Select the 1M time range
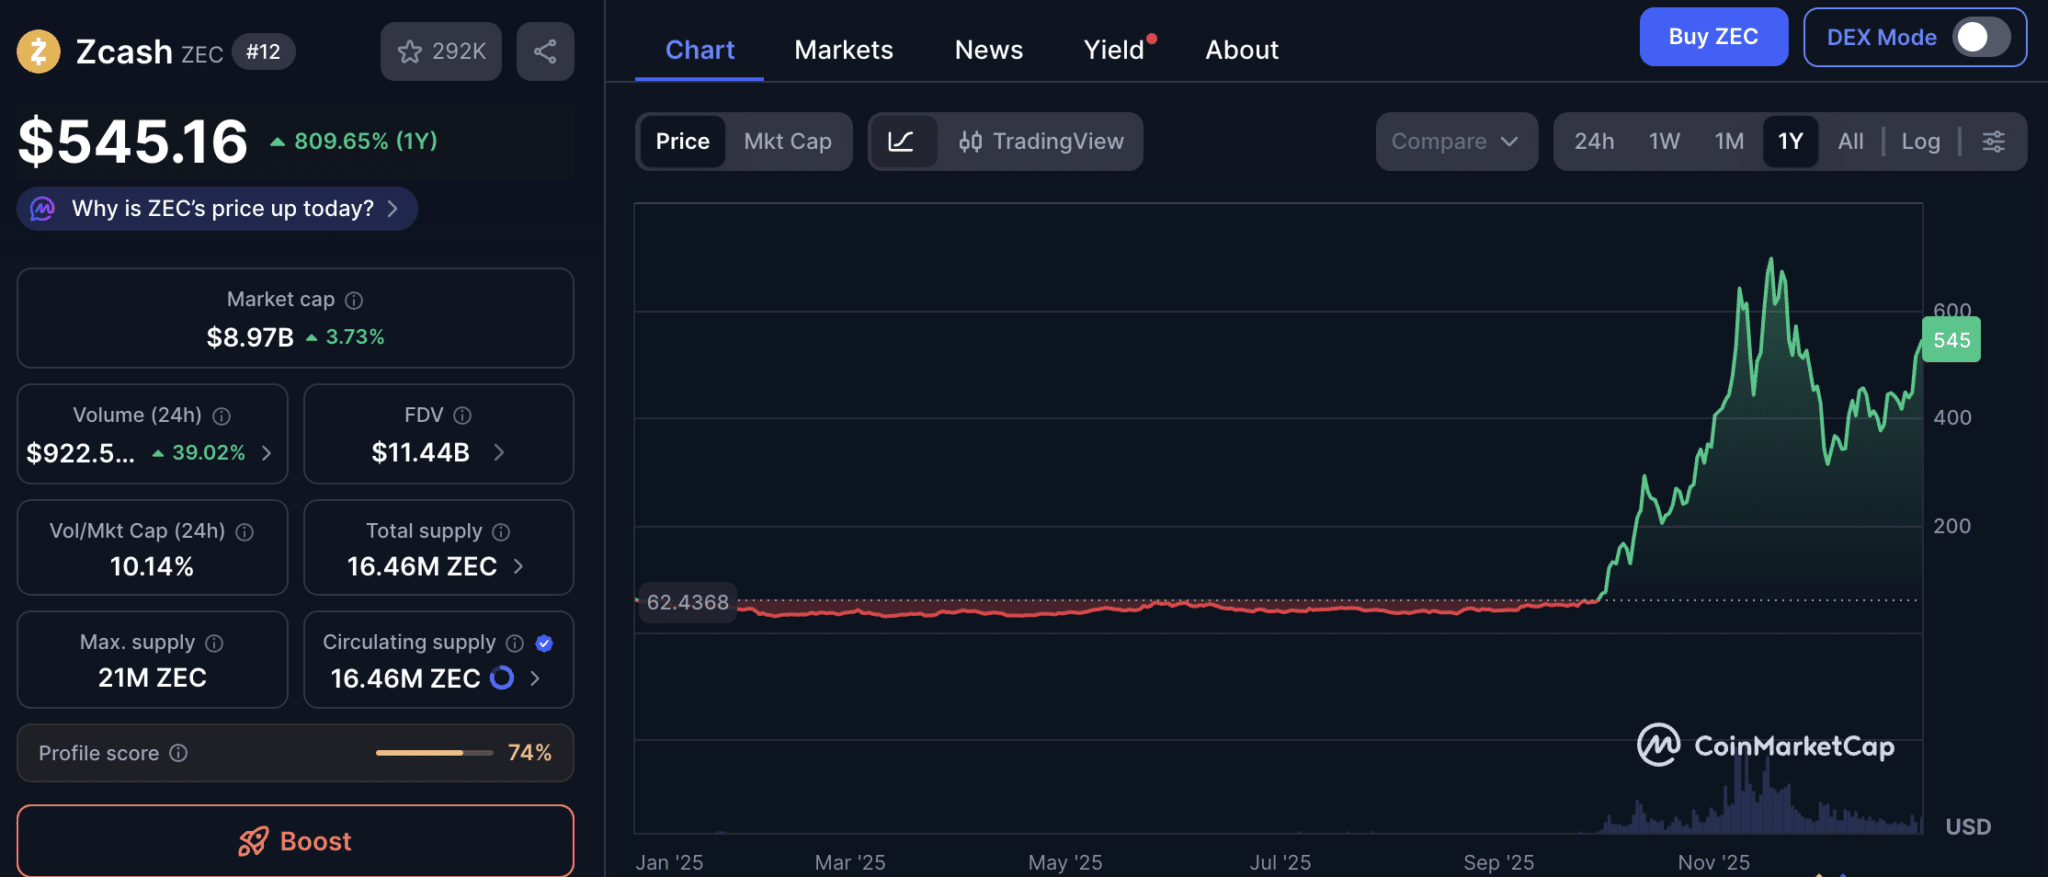Viewport: 2048px width, 877px height. click(1728, 142)
